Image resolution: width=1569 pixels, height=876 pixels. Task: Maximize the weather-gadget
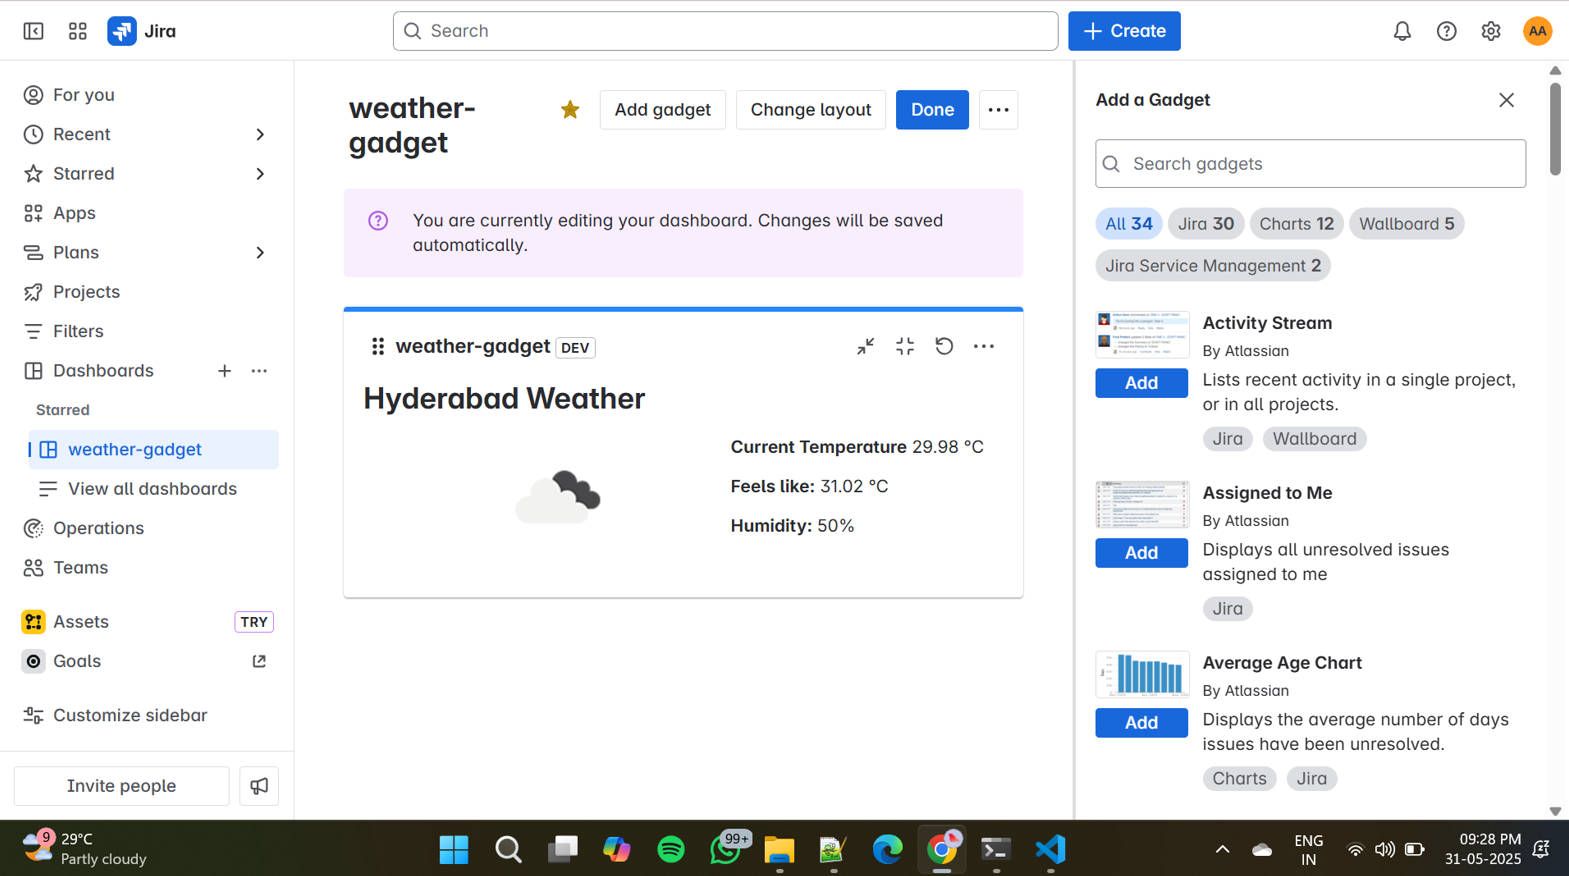tap(905, 346)
